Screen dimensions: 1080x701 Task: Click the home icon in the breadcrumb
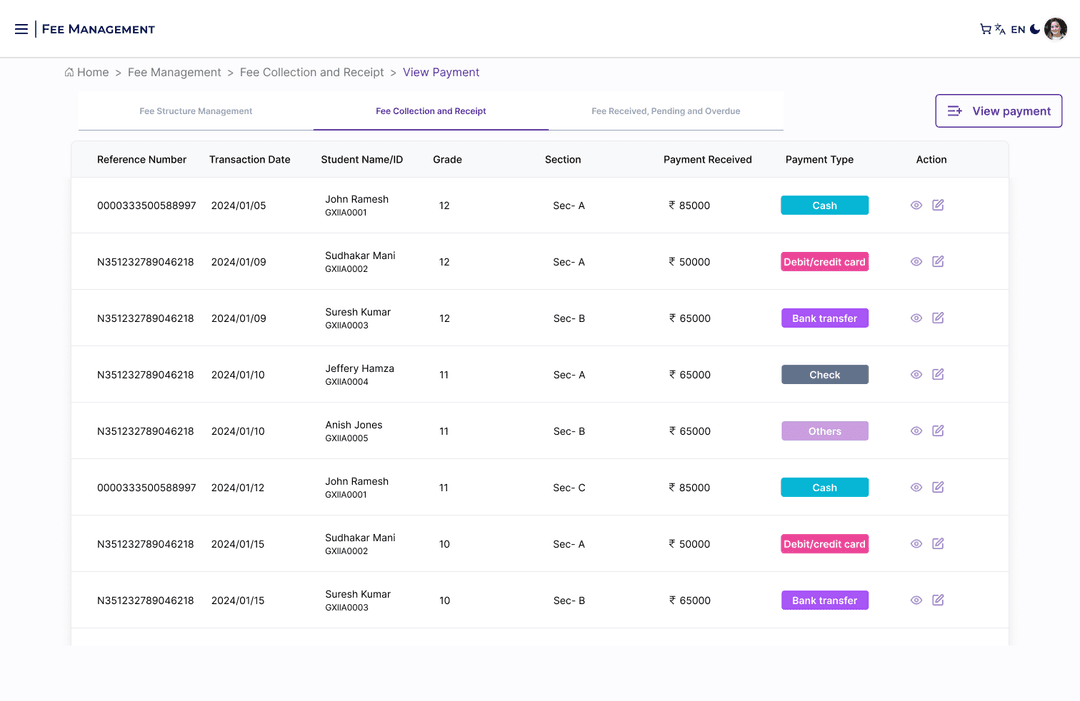tap(70, 72)
